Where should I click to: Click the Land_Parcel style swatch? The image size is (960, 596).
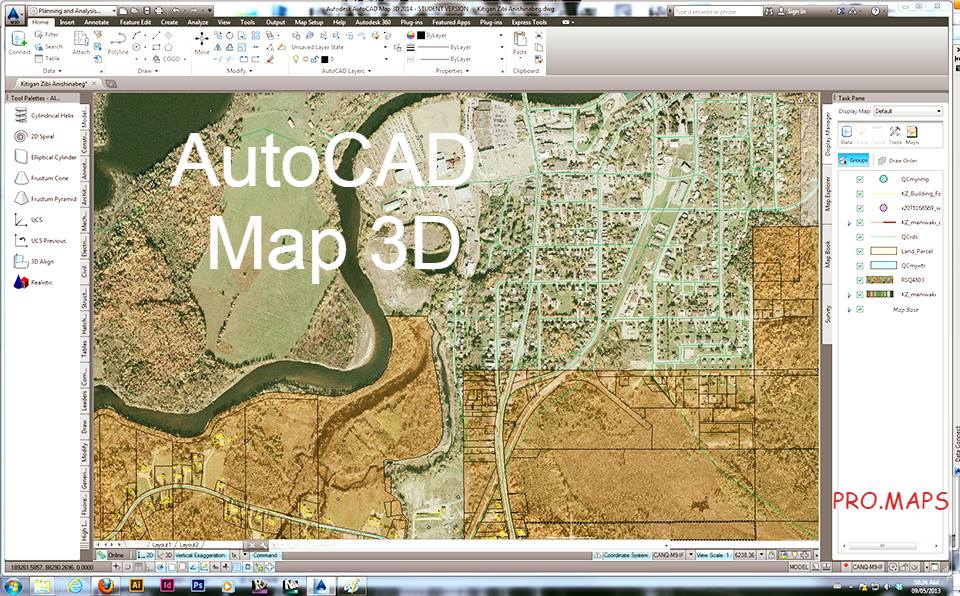point(882,251)
